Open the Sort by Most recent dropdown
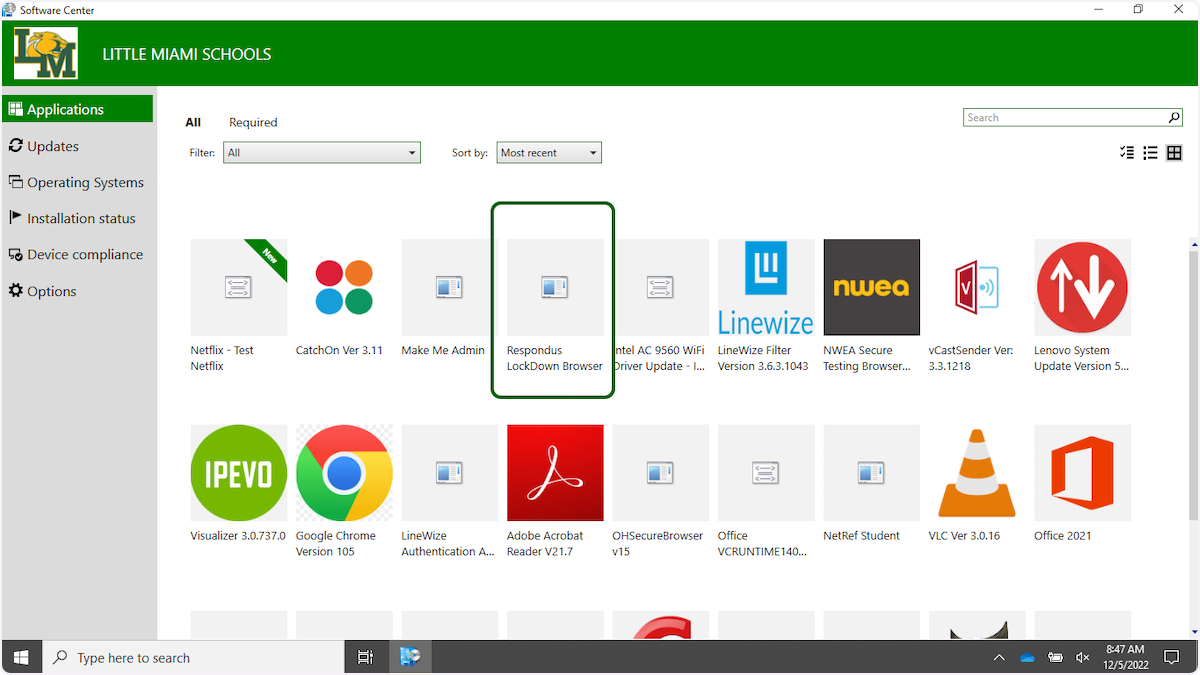 pyautogui.click(x=549, y=153)
